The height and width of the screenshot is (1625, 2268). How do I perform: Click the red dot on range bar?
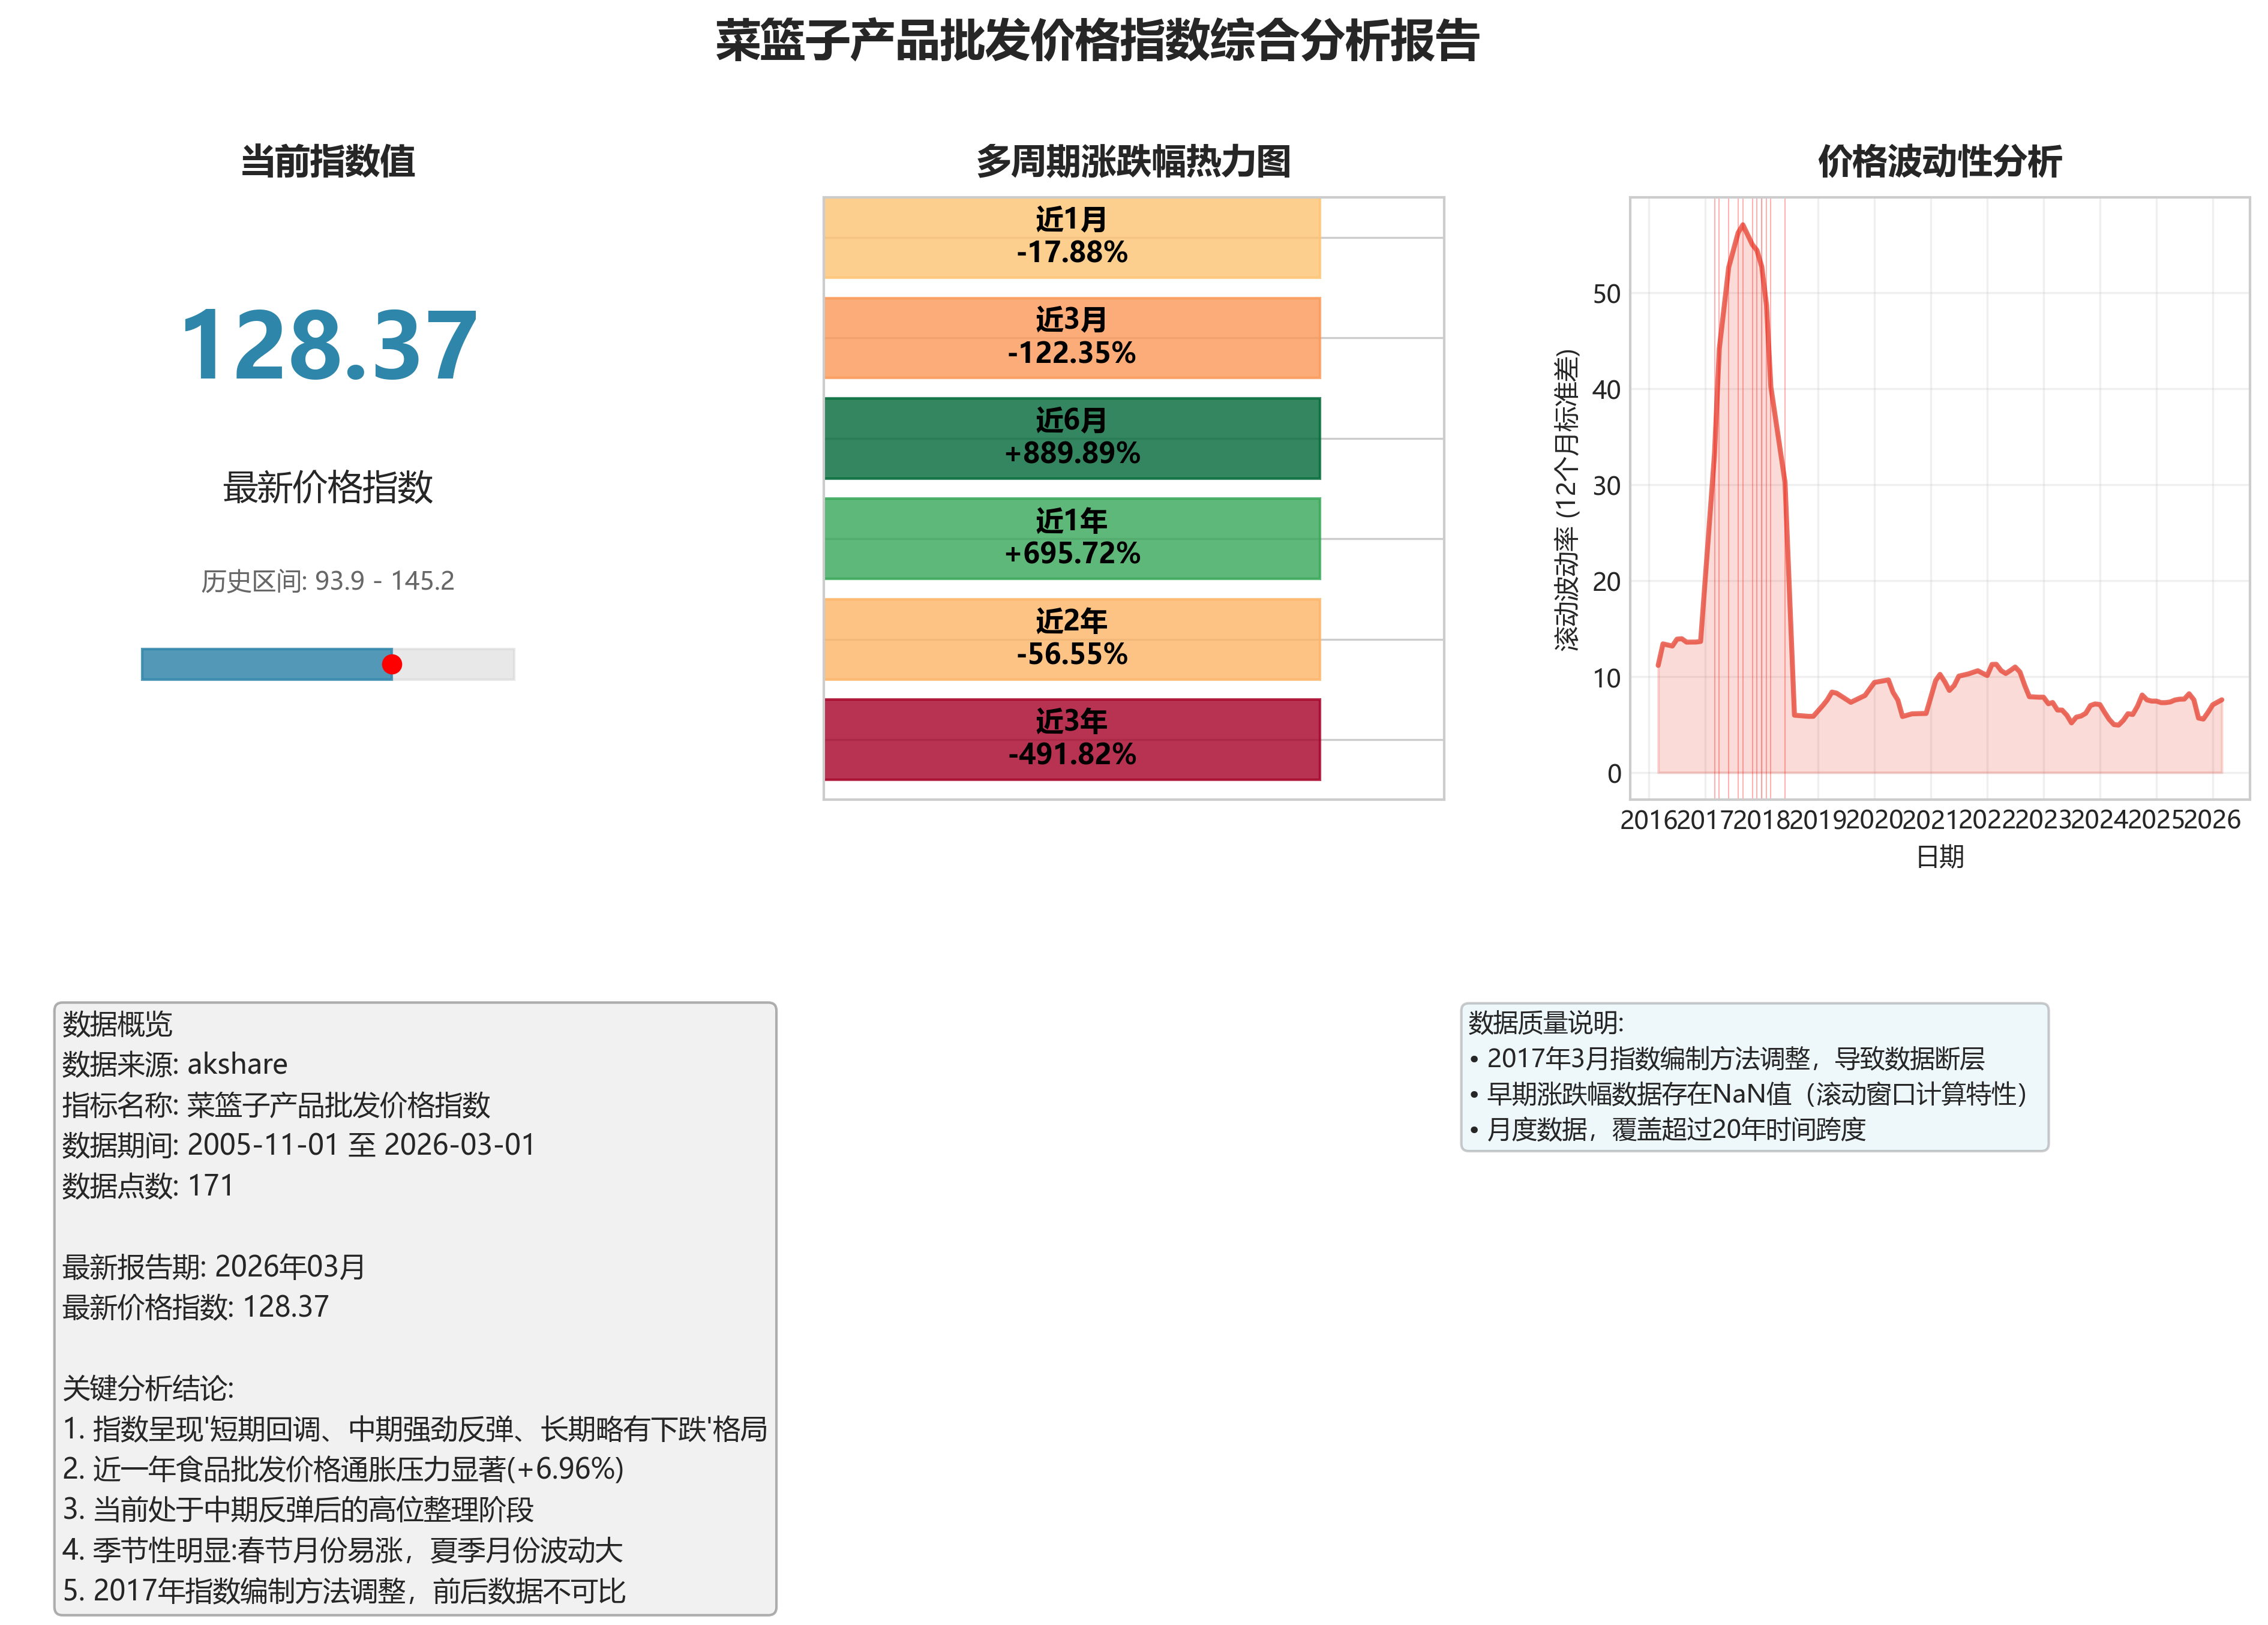[392, 664]
